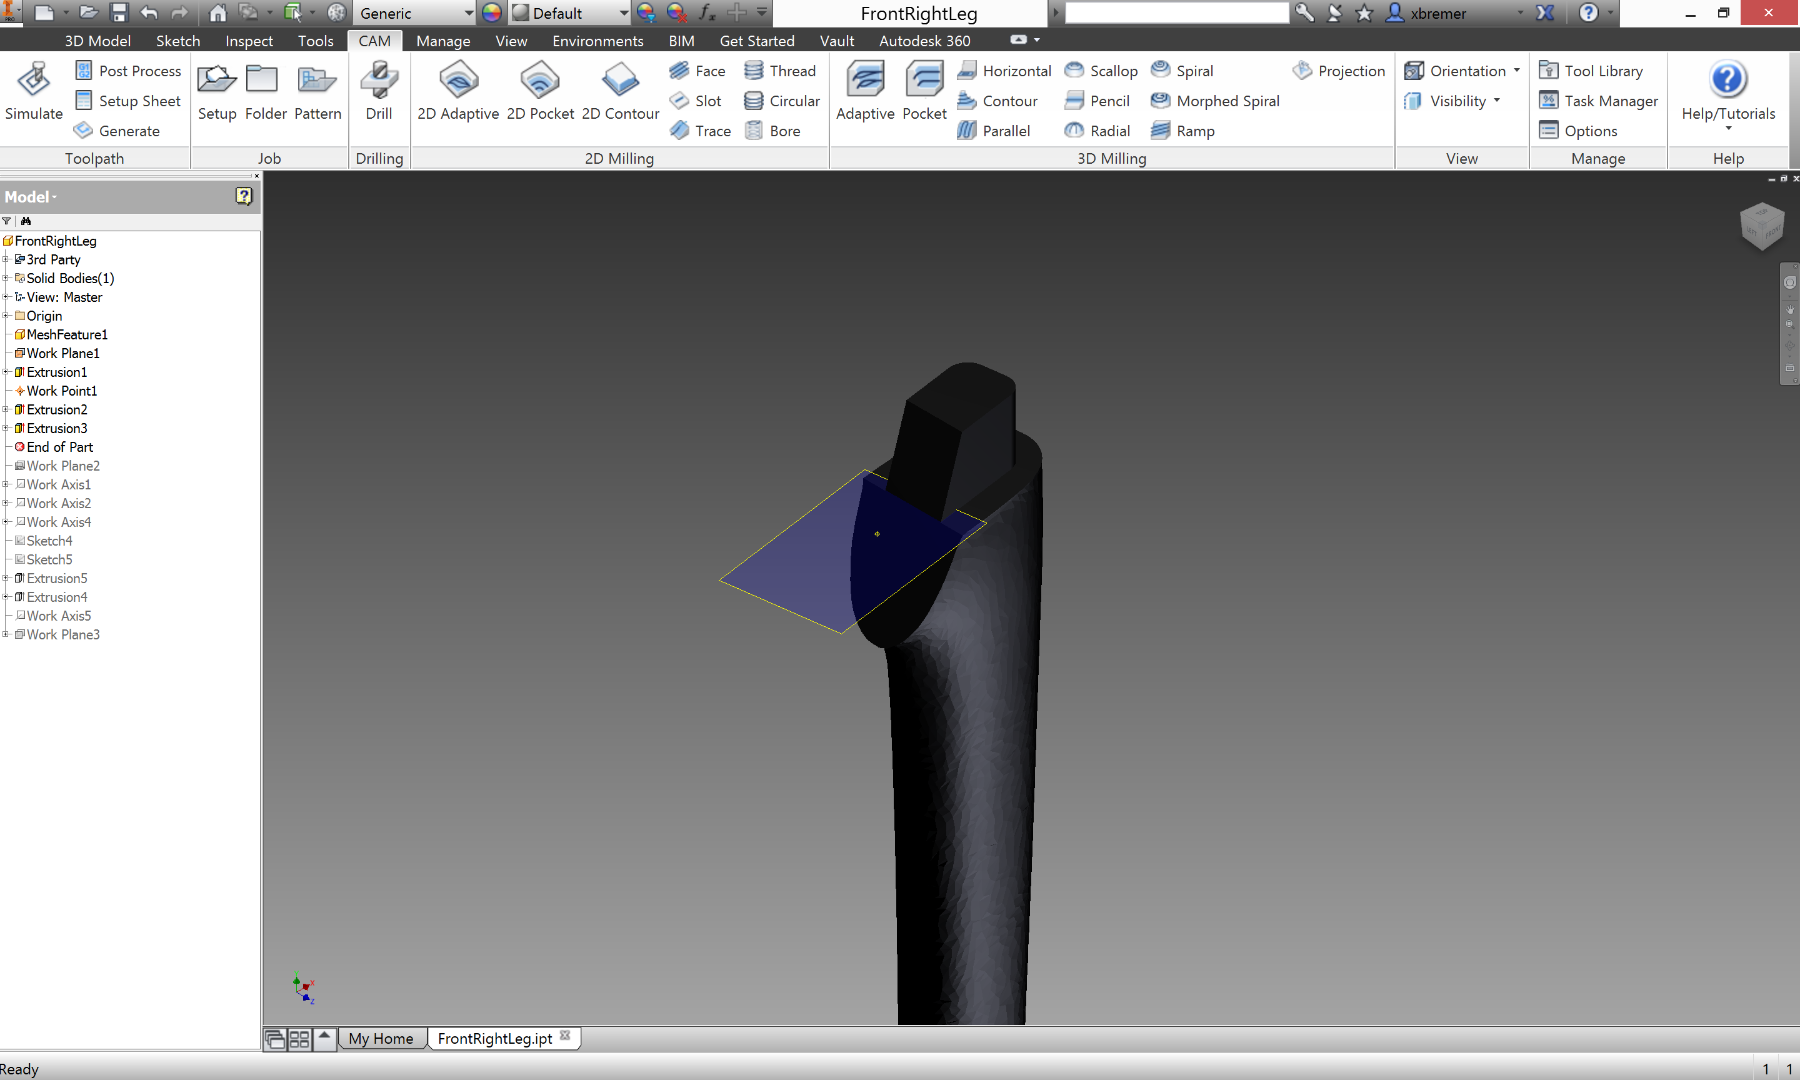Create a new job Setup
Screen dimensions: 1800x1080
pyautogui.click(x=217, y=90)
